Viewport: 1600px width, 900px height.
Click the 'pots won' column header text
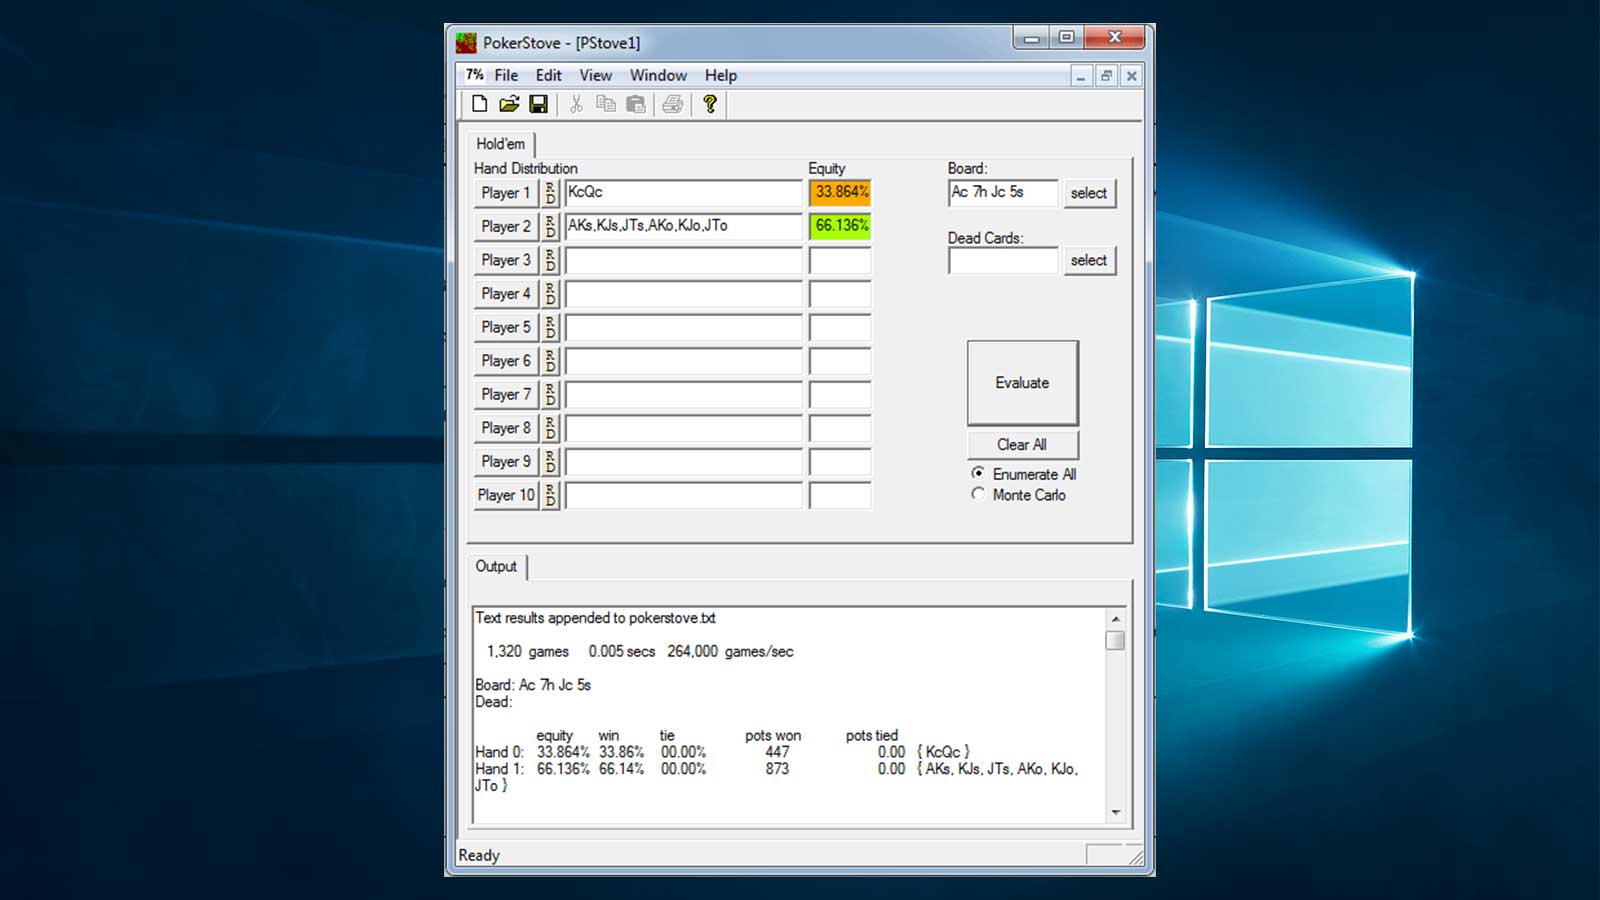click(x=773, y=736)
